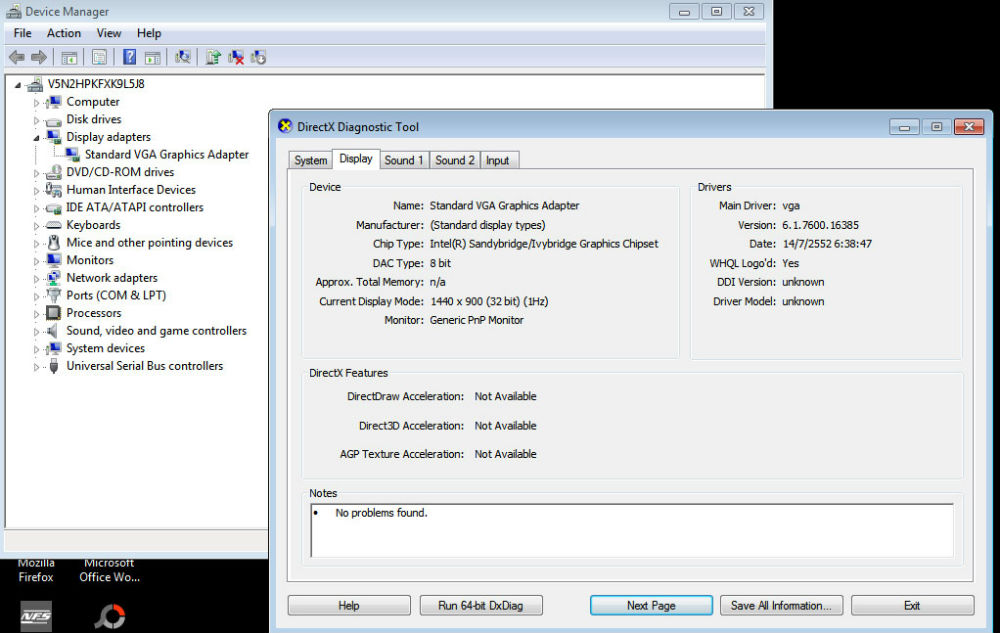Open the View menu in Device Manager

109,33
